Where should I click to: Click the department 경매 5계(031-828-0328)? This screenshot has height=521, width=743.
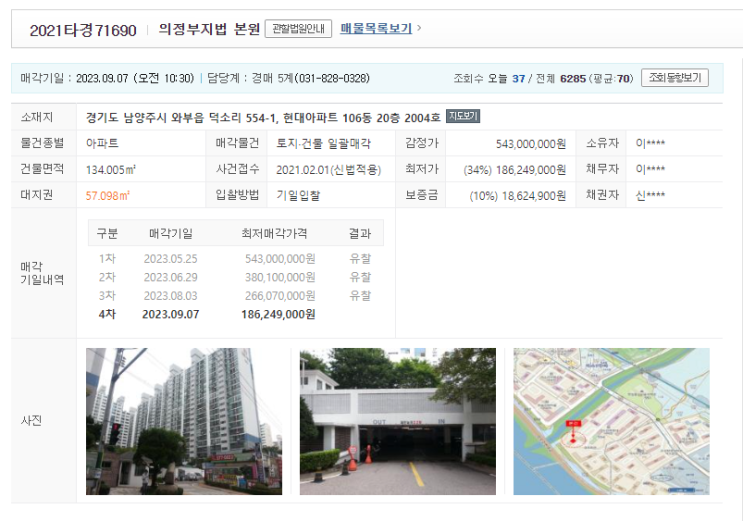click(x=310, y=78)
